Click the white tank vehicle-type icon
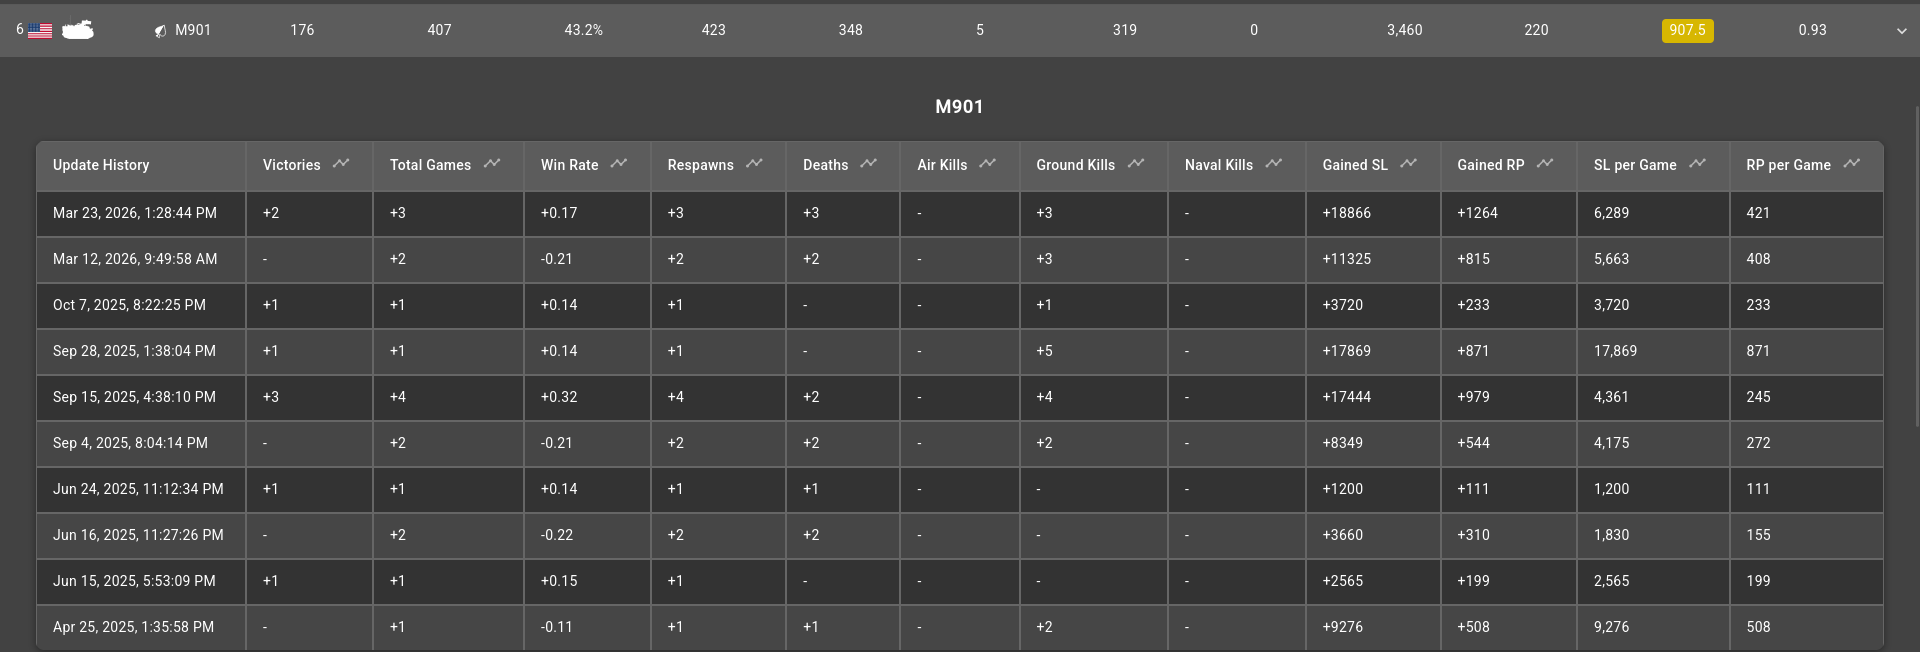 [78, 30]
